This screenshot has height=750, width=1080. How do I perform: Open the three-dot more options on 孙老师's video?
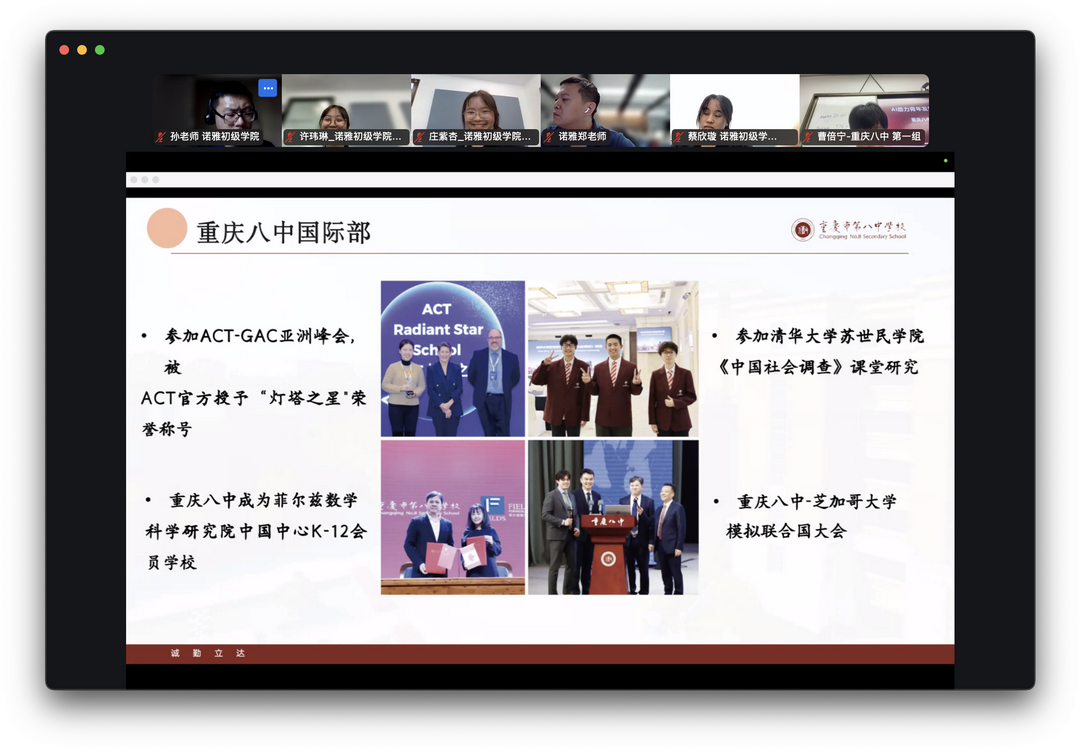[267, 88]
